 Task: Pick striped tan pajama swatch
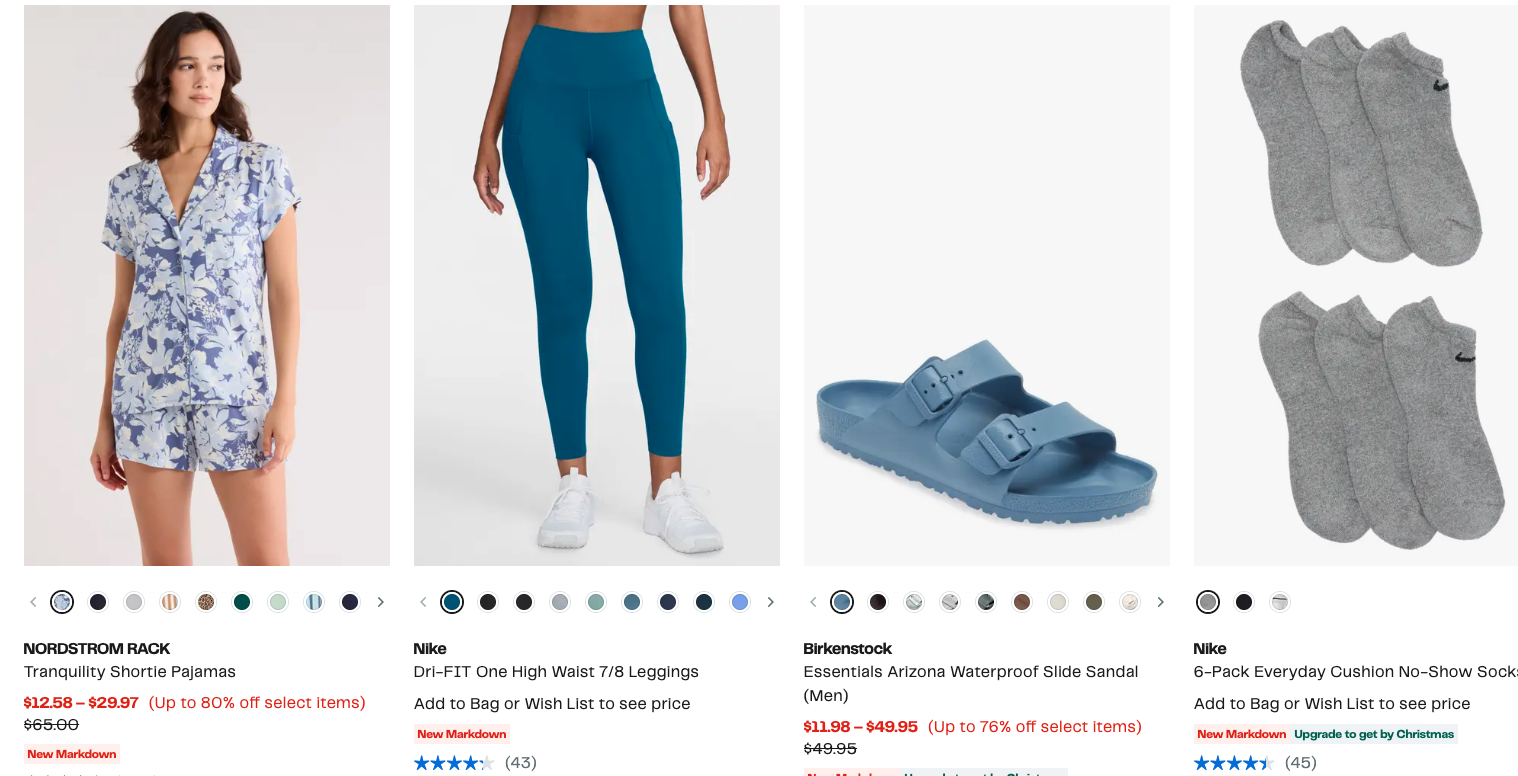pyautogui.click(x=170, y=602)
